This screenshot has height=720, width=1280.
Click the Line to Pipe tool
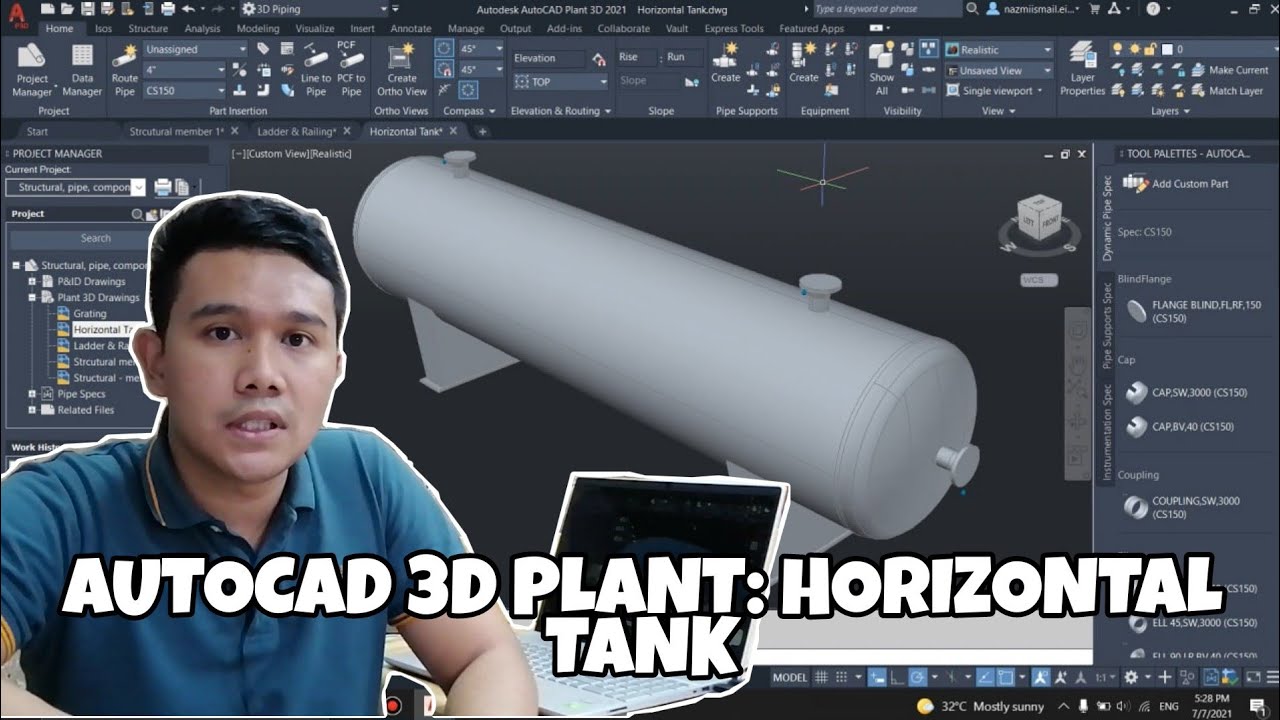click(x=316, y=69)
